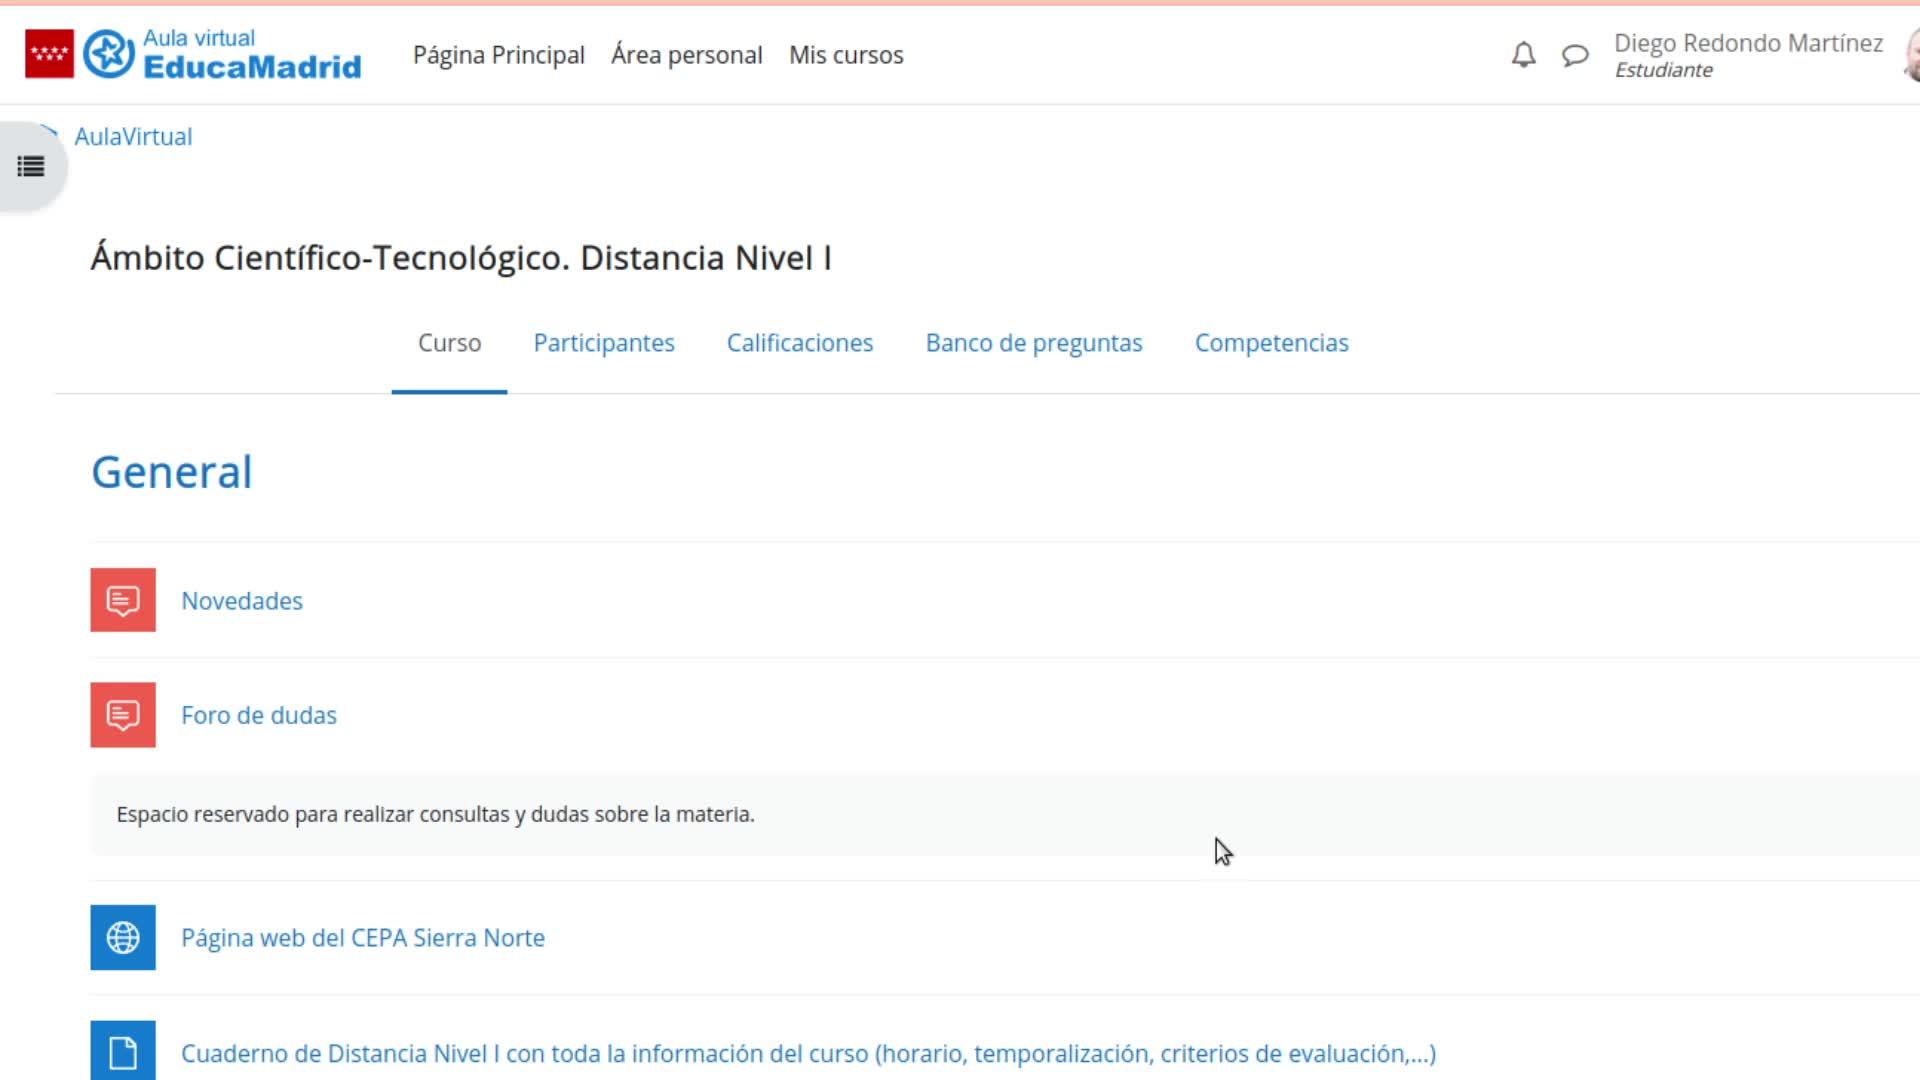Follow the AulaVirtual breadcrumb link
Screen dimensions: 1920x1080
tap(133, 137)
